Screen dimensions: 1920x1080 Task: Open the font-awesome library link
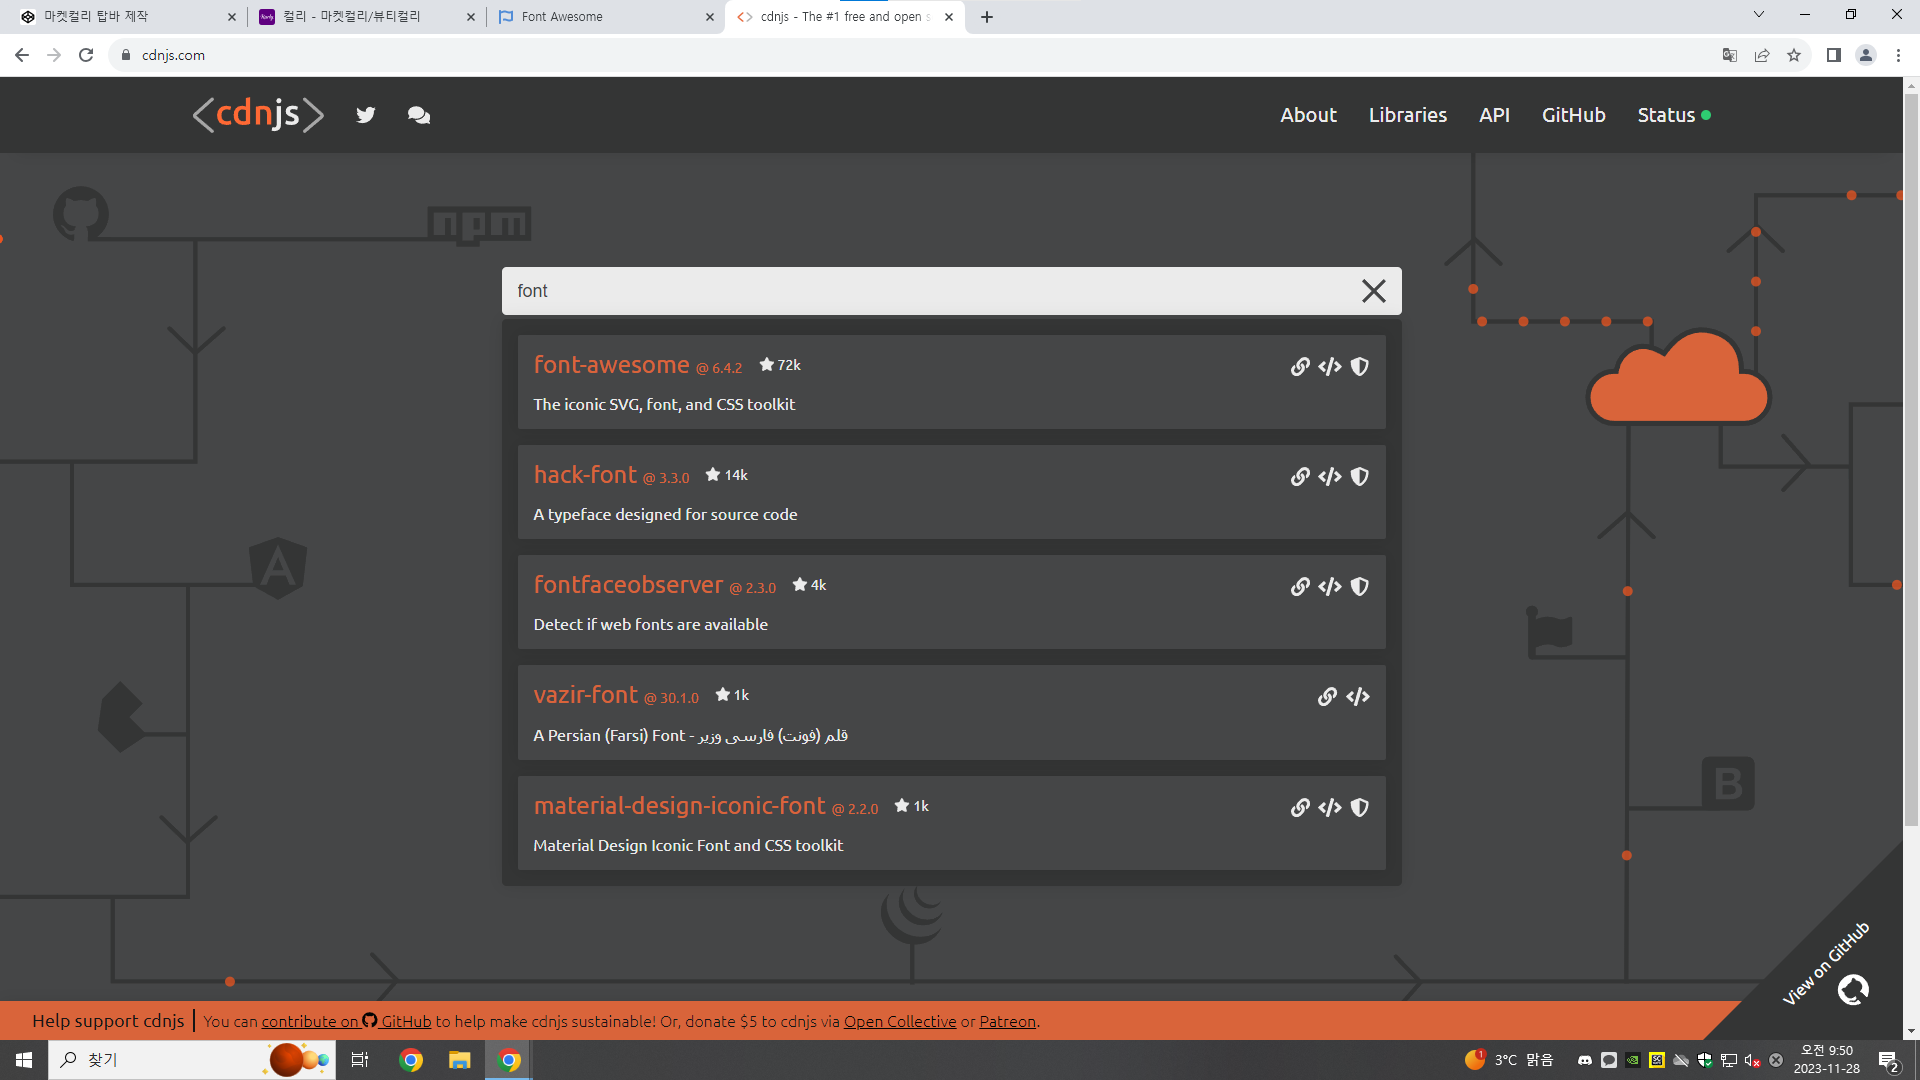611,365
